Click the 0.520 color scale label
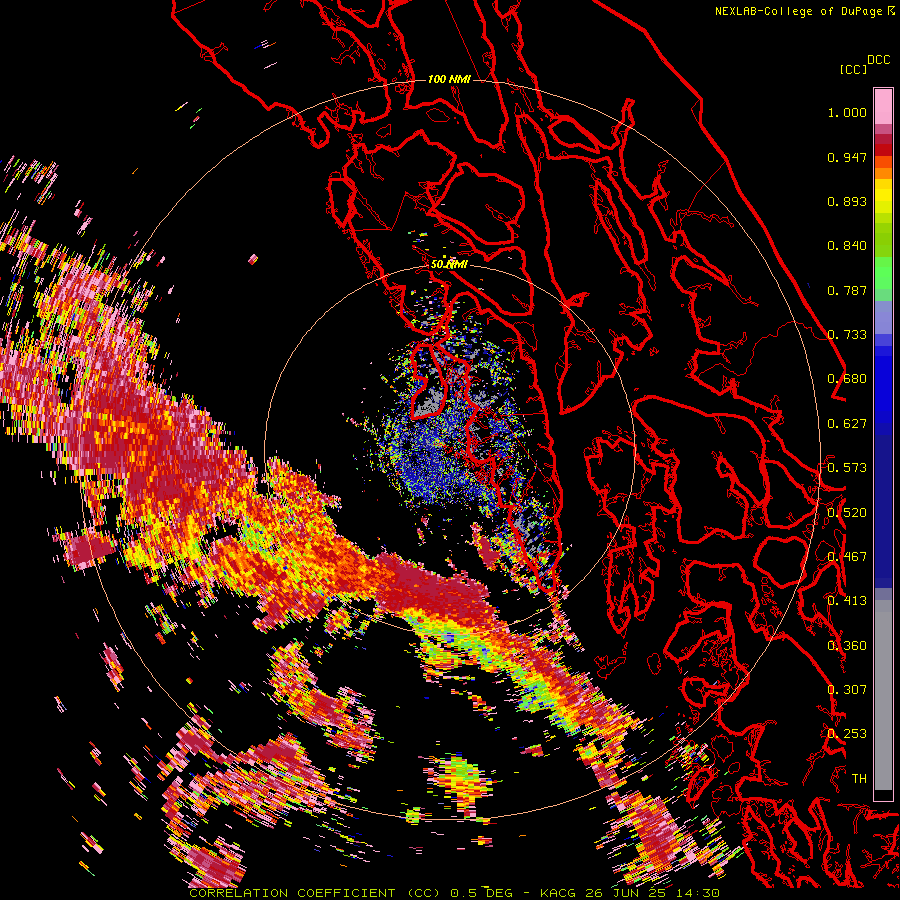The image size is (900, 900). (847, 513)
